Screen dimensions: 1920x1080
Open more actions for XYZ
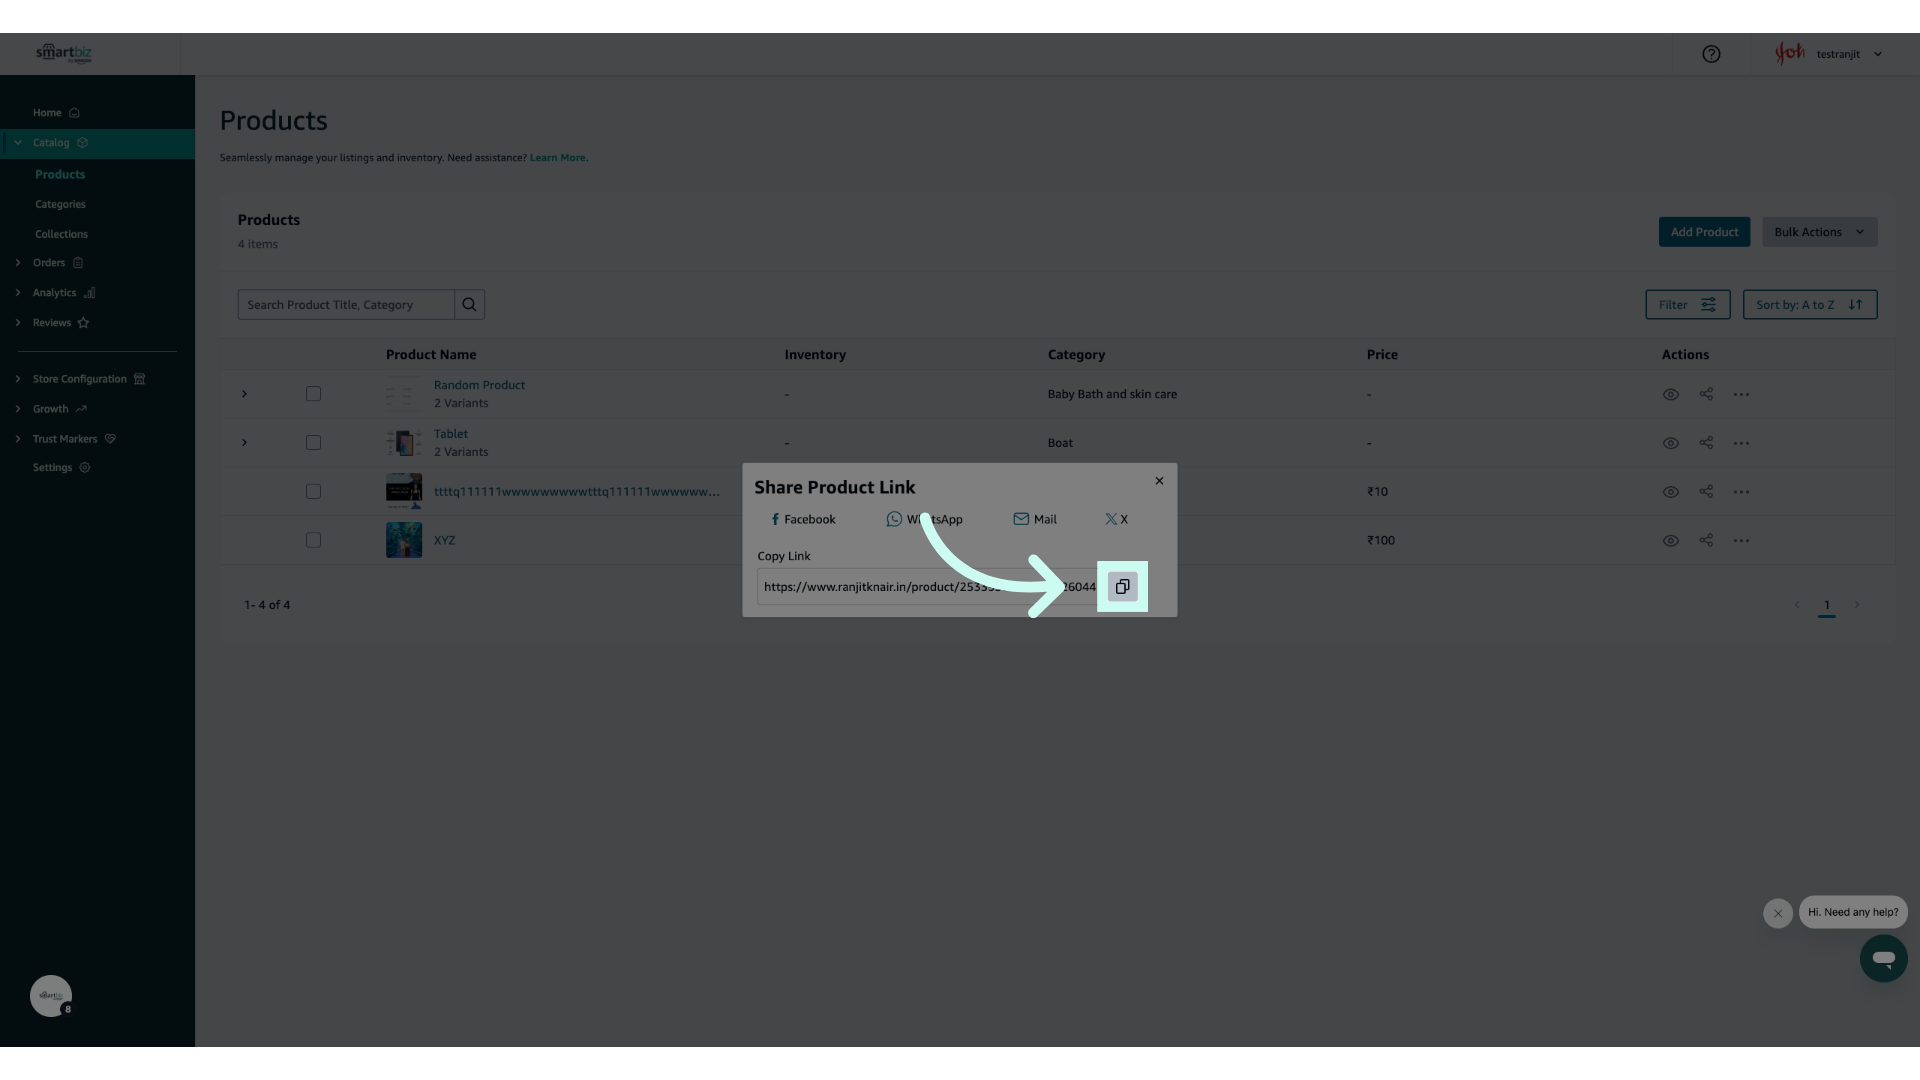(x=1741, y=540)
